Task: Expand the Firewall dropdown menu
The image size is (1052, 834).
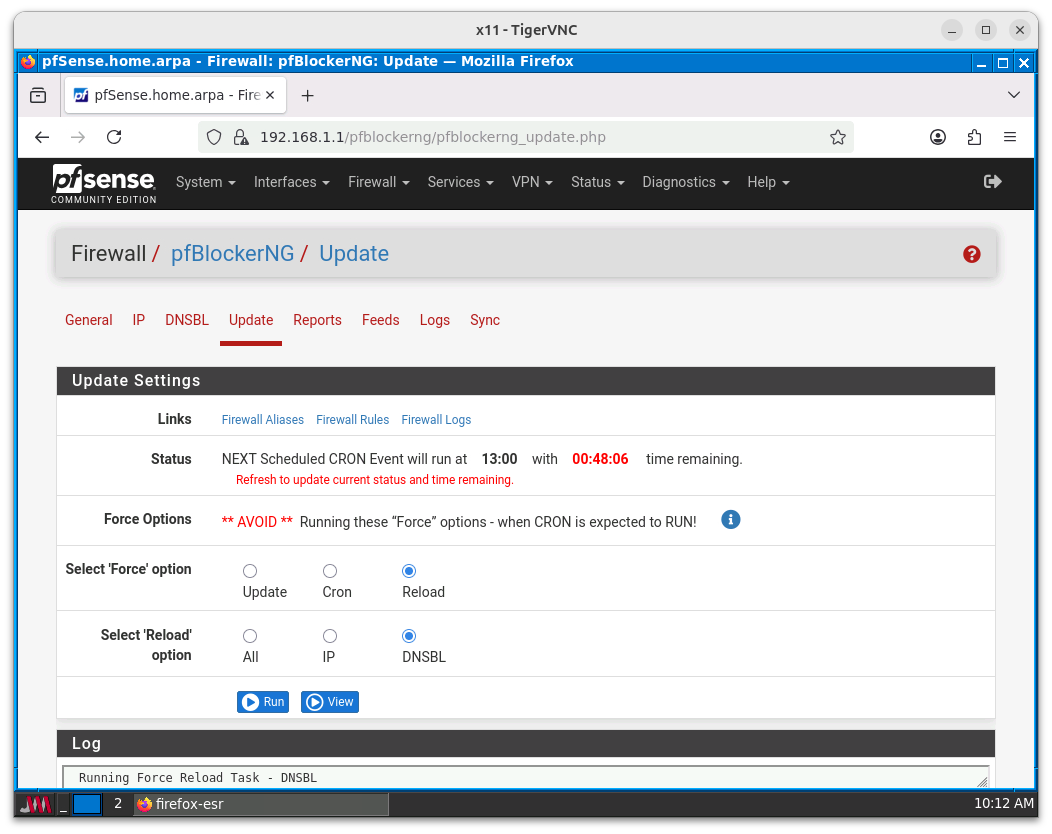Action: (x=378, y=183)
